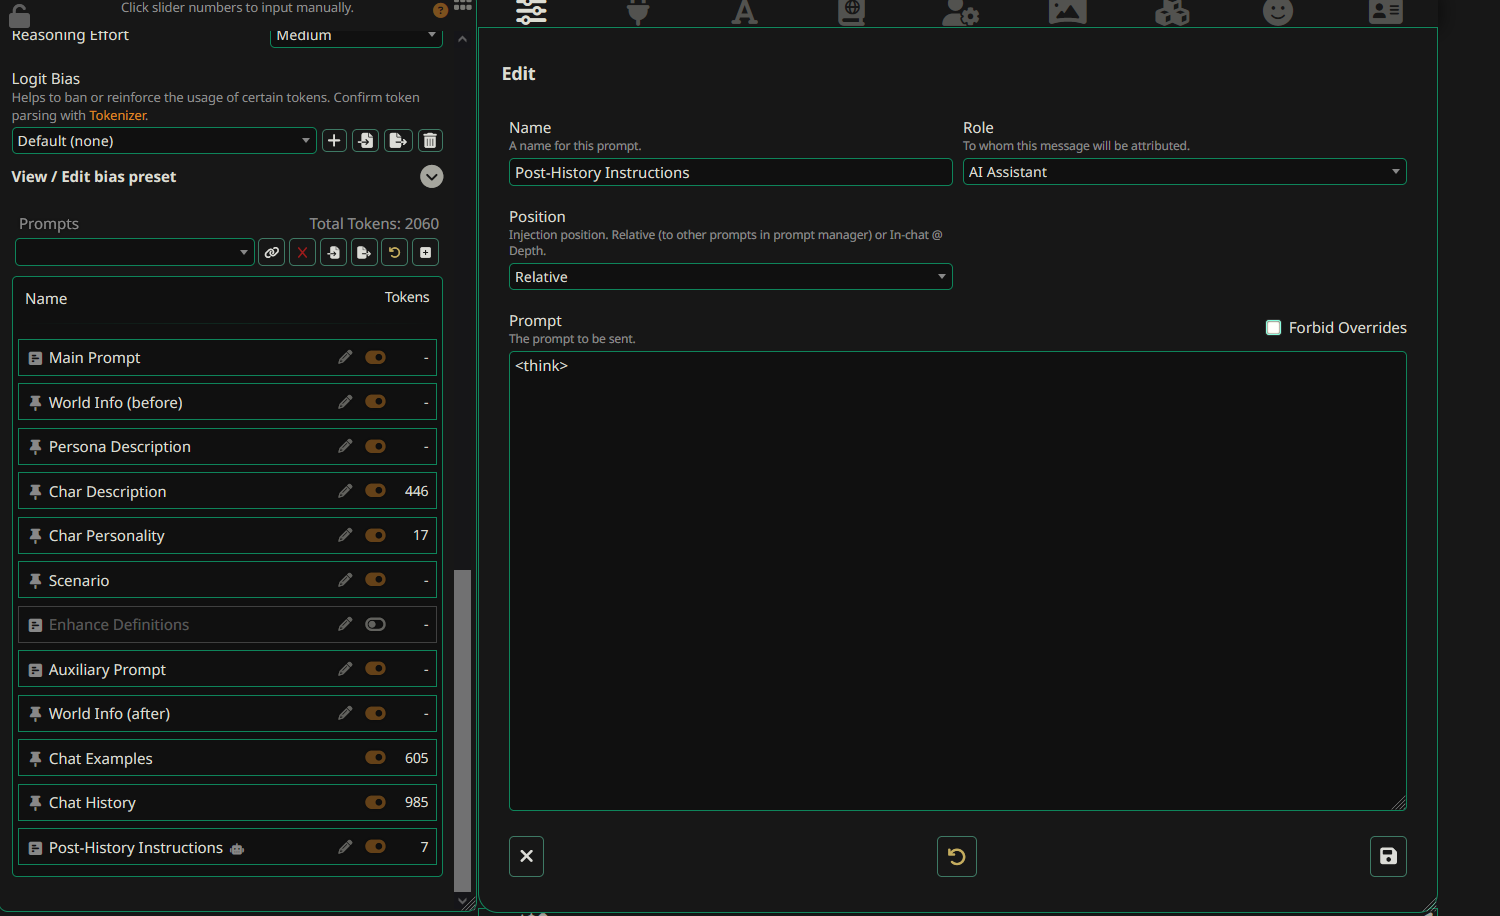Edit Char Description with its pencil icon
Screen dimensions: 1500x916
click(x=345, y=491)
